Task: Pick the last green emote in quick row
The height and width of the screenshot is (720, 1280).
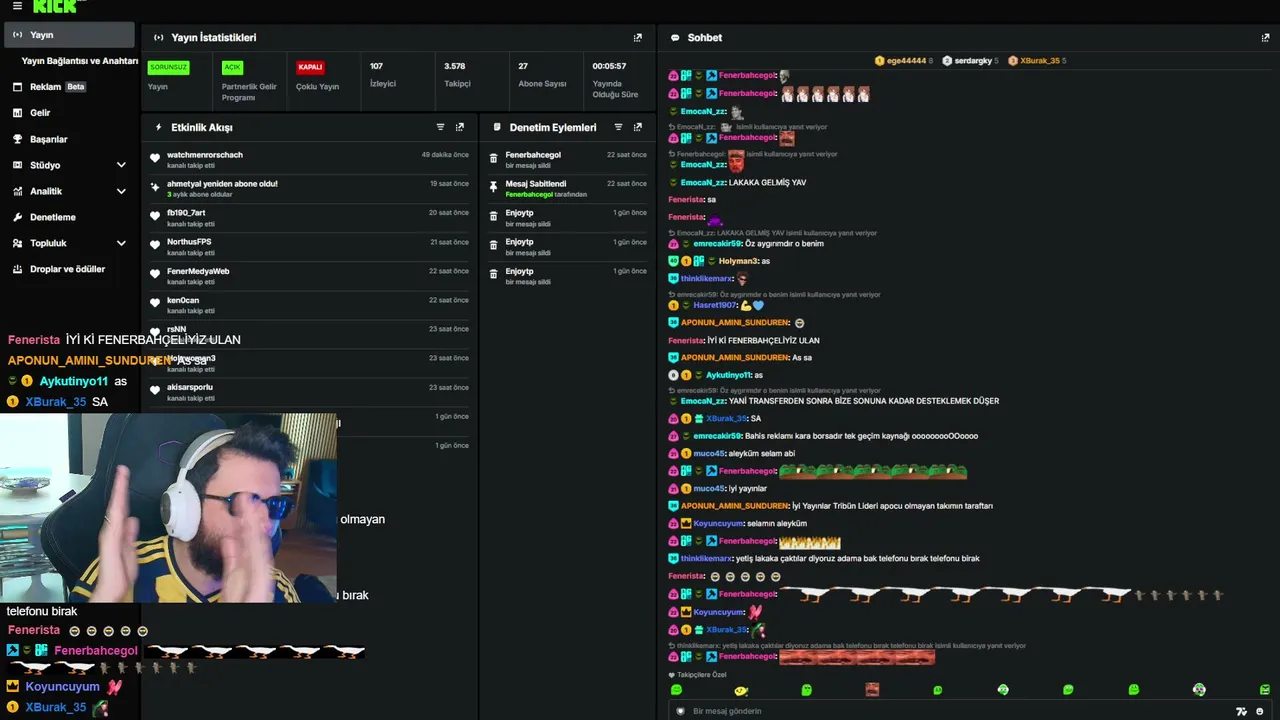Action: [1264, 690]
